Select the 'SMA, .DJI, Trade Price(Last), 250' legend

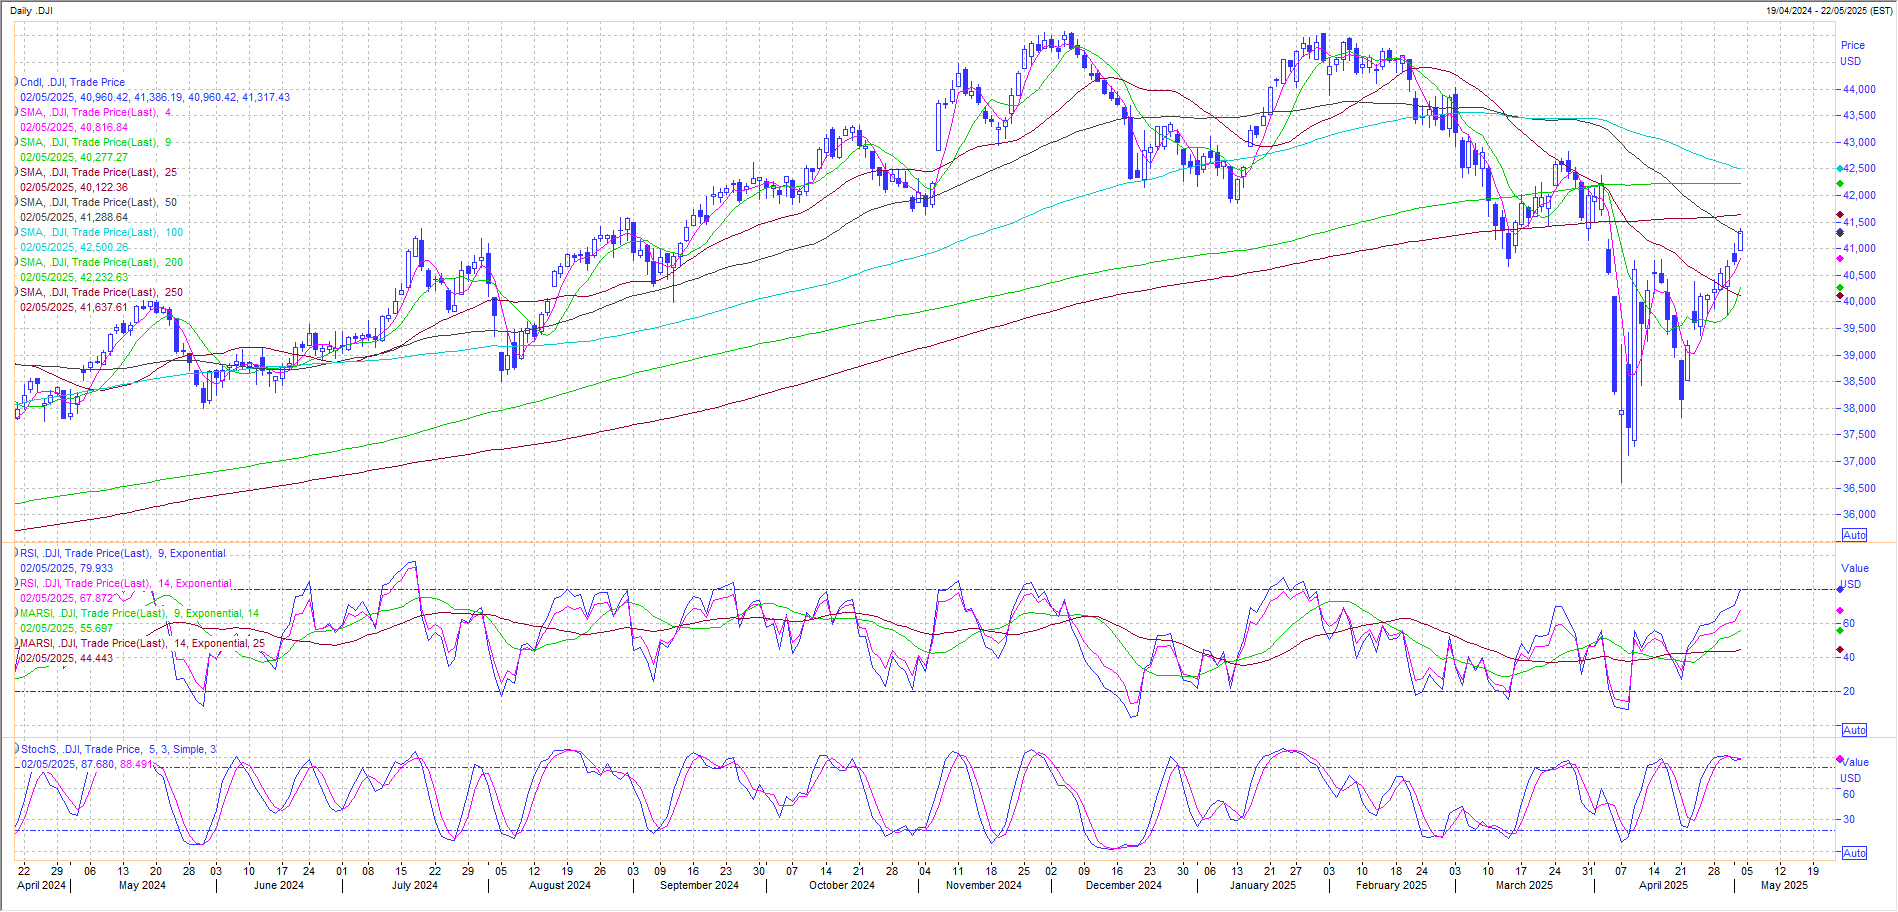tap(101, 292)
